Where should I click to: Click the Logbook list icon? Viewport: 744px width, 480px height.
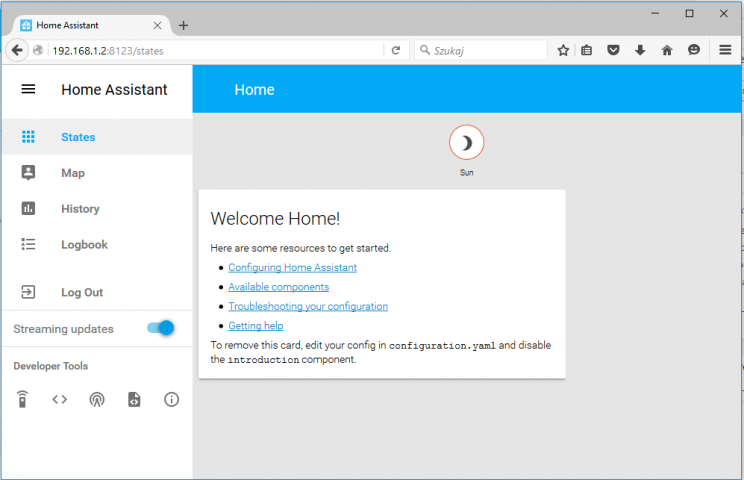(28, 244)
